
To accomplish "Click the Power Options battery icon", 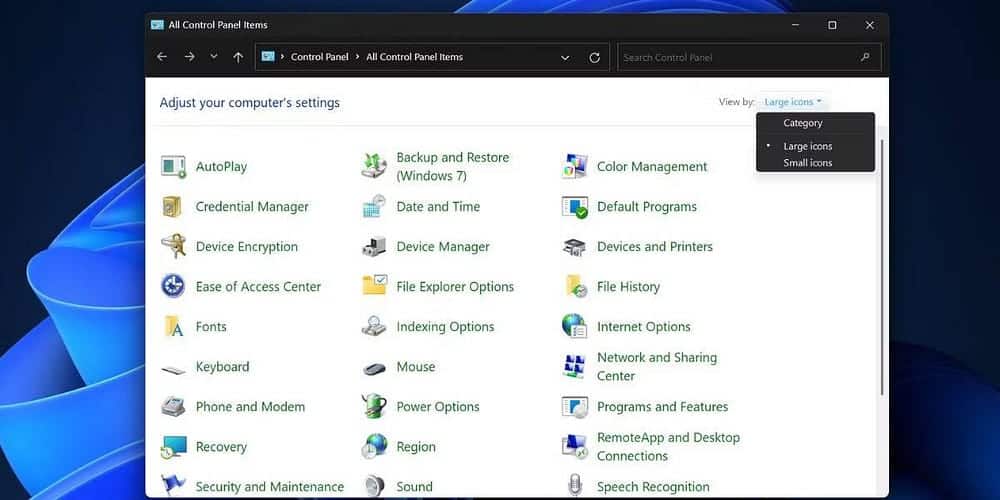I will tap(374, 406).
